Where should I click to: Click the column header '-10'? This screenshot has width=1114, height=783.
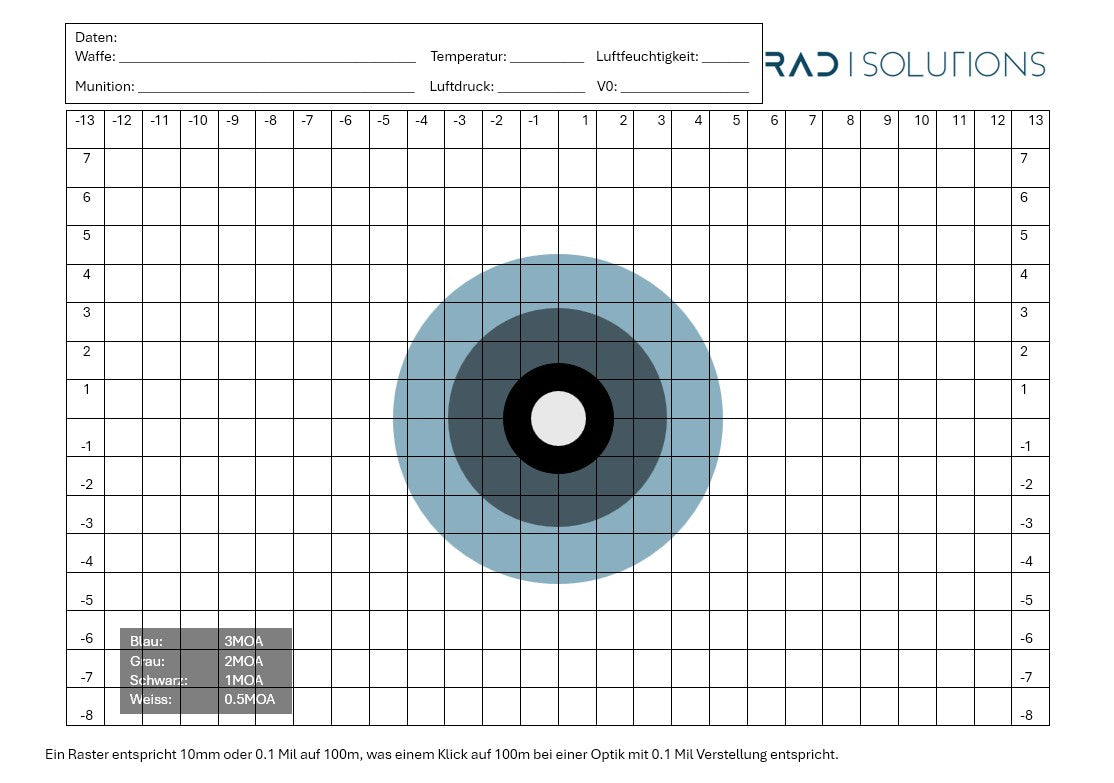(198, 120)
